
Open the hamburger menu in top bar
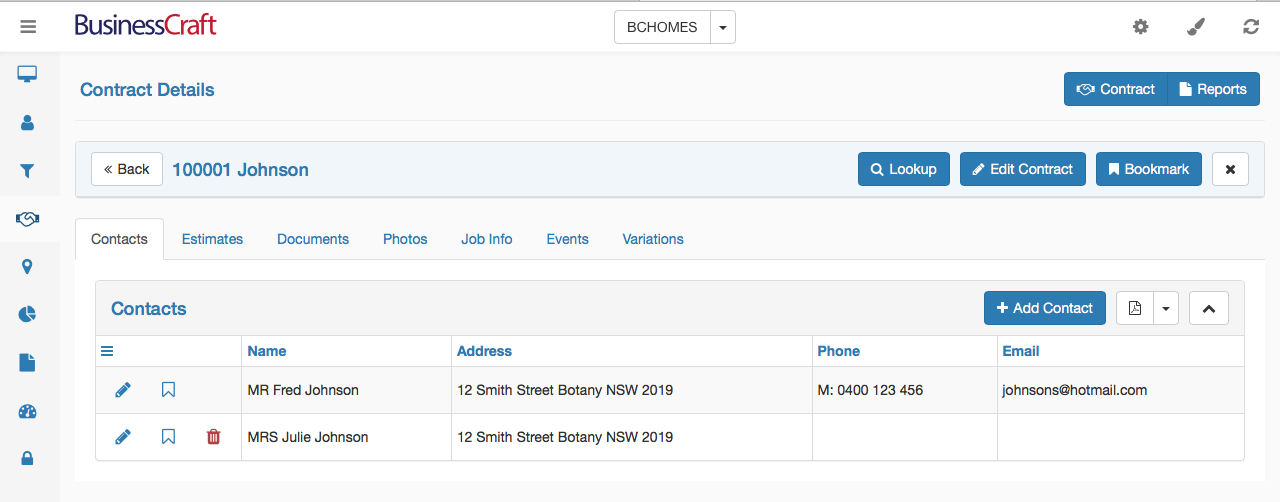[28, 27]
